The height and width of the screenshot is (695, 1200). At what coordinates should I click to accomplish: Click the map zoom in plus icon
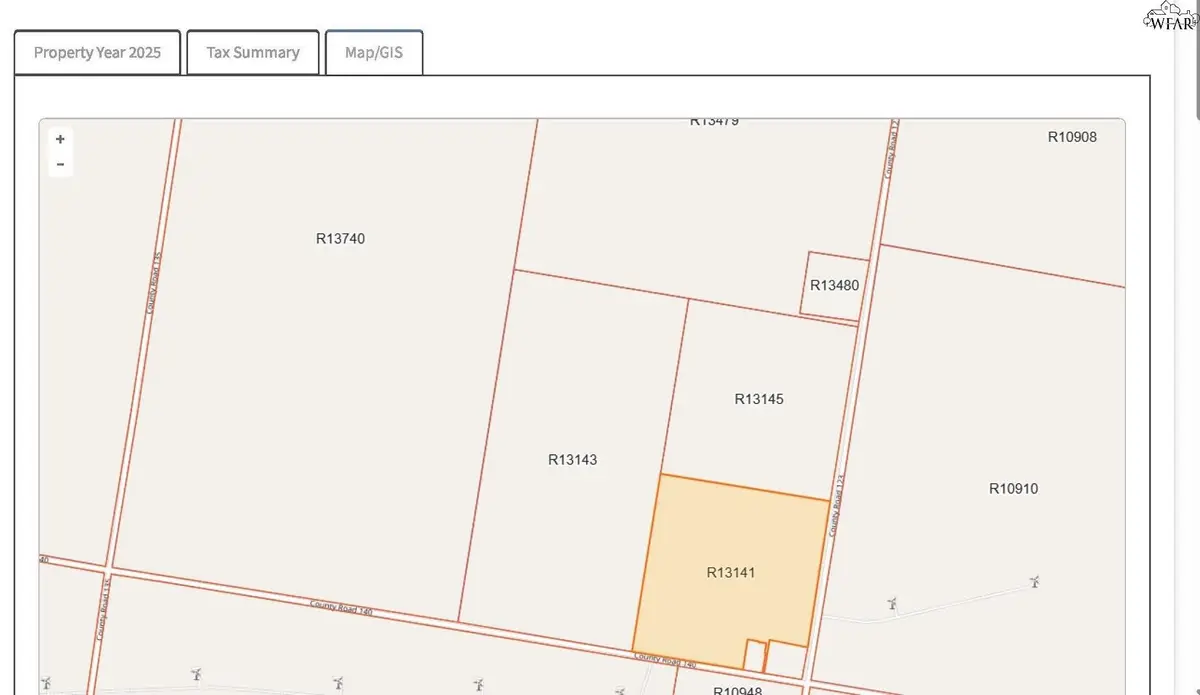coord(60,139)
